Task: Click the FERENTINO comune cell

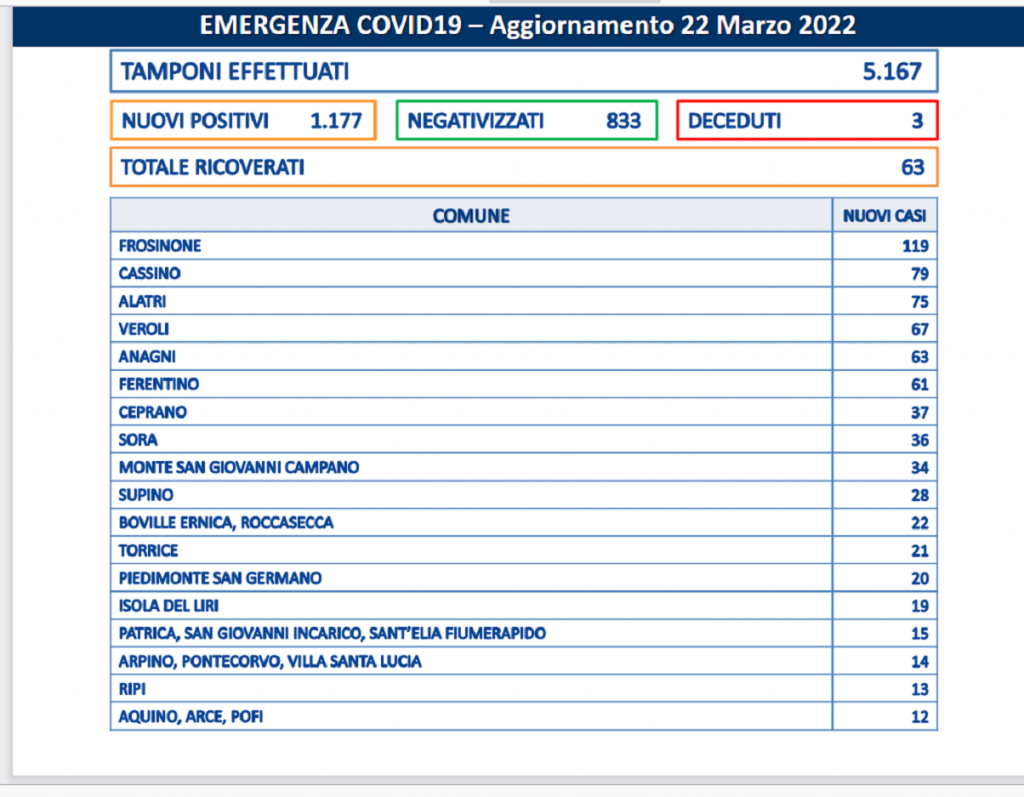Action: (471, 384)
